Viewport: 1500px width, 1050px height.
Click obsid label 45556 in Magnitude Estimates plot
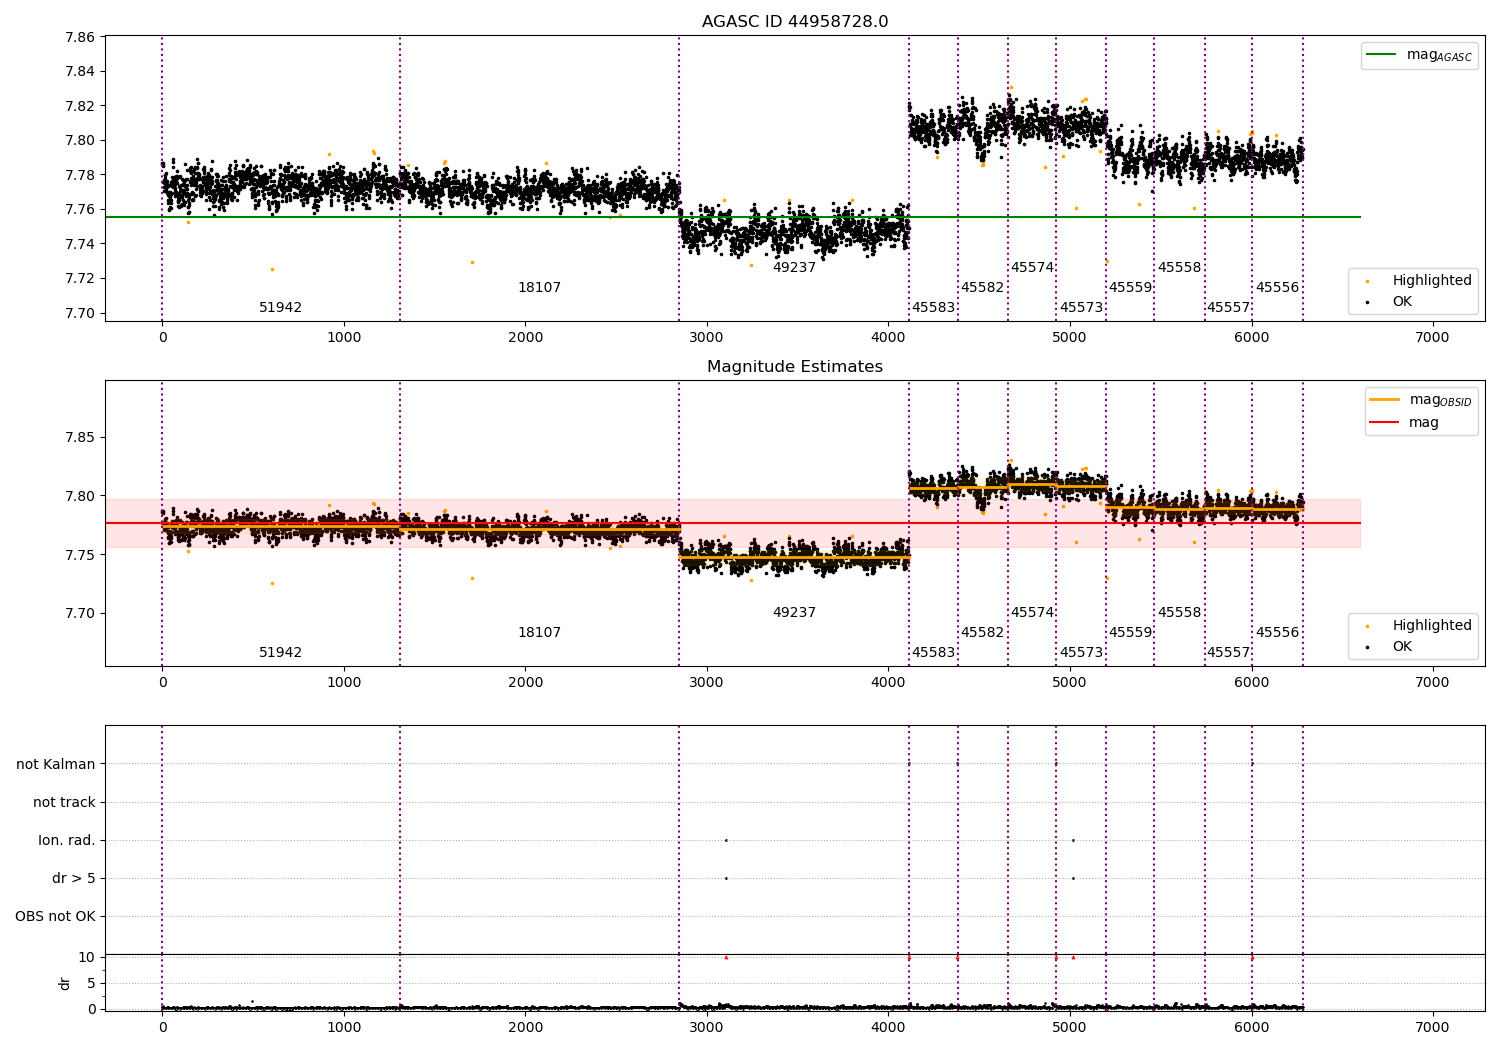pos(1277,633)
